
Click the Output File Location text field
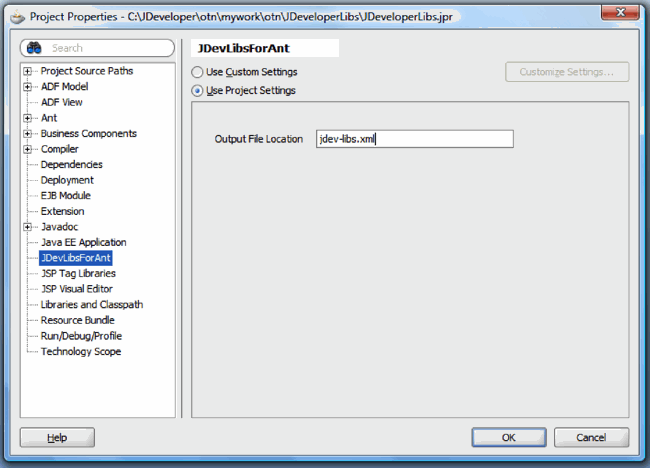coord(415,139)
